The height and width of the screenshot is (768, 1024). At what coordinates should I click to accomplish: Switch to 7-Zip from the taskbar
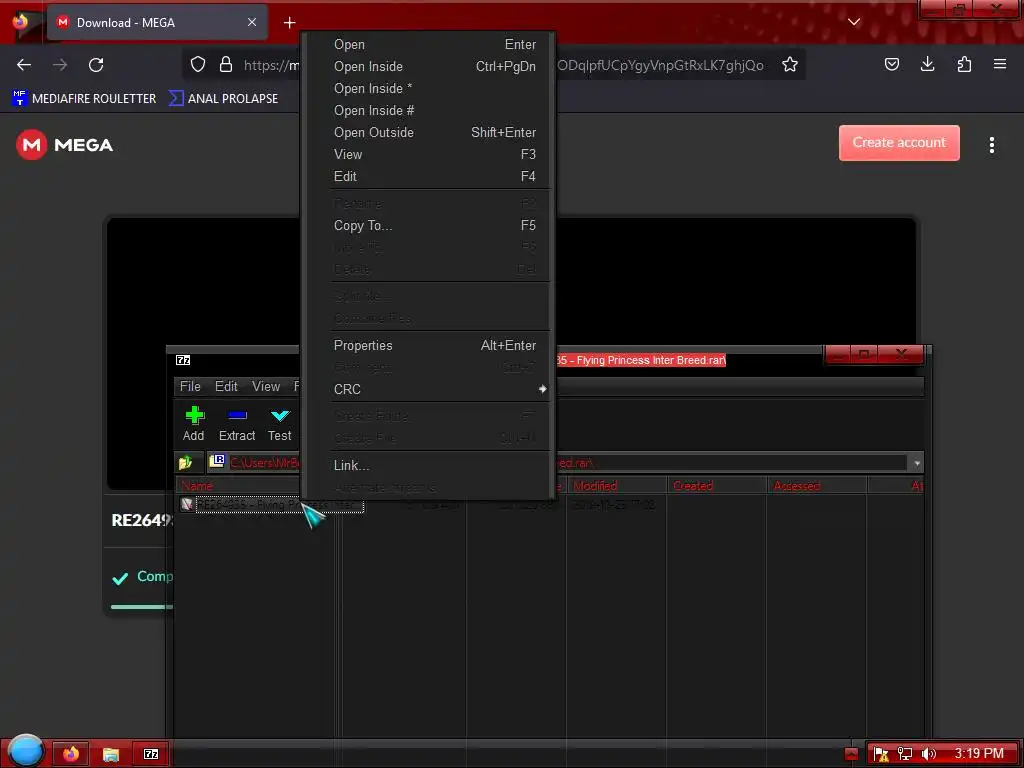pyautogui.click(x=151, y=754)
